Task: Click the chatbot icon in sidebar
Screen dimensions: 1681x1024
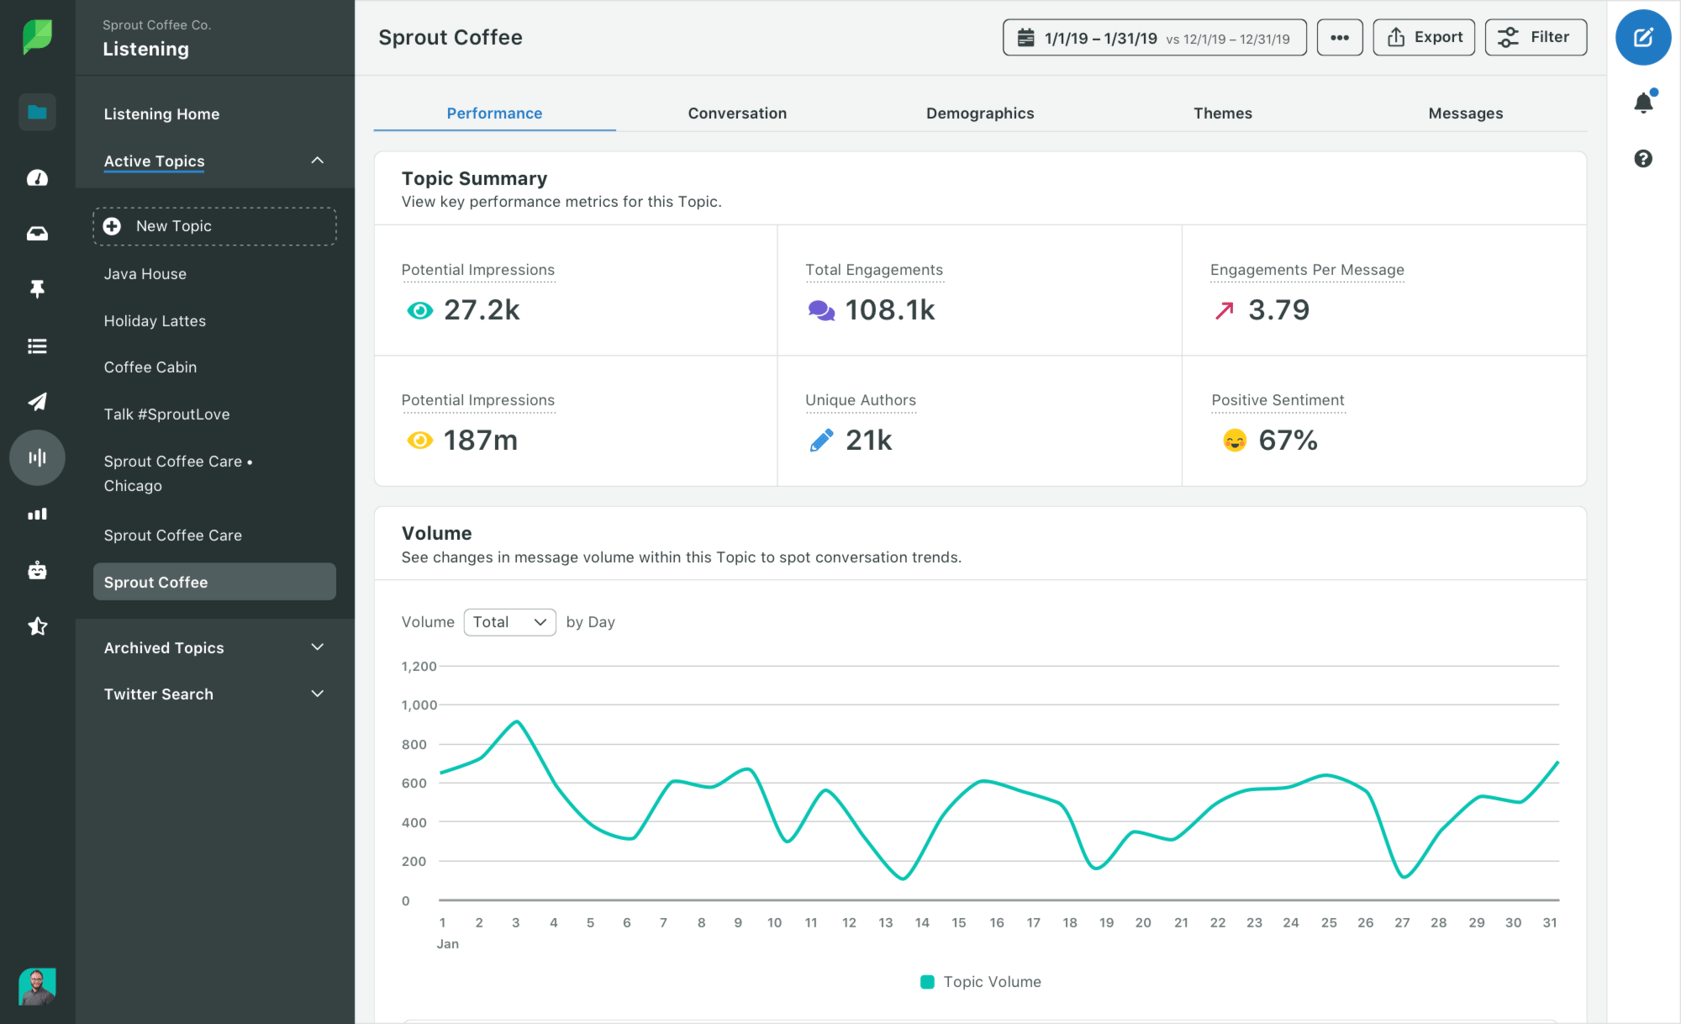Action: click(x=37, y=570)
